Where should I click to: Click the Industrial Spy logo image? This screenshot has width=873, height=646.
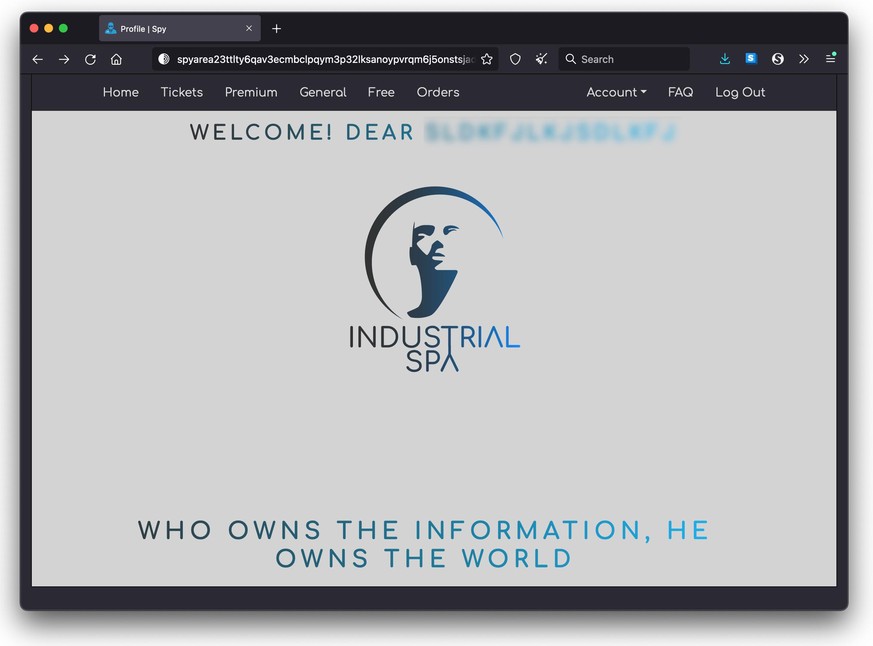coord(434,280)
